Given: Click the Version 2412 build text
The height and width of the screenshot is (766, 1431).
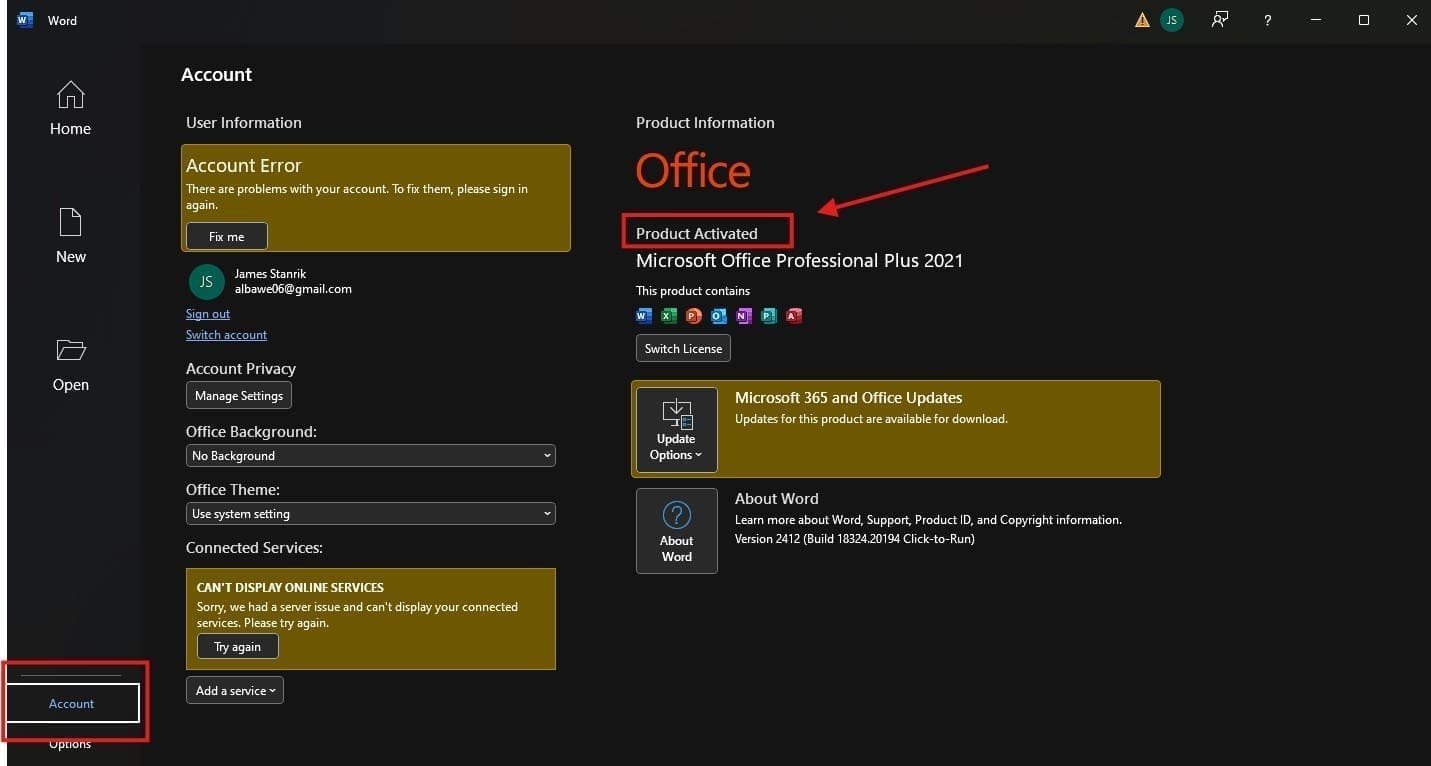Looking at the screenshot, I should (855, 539).
